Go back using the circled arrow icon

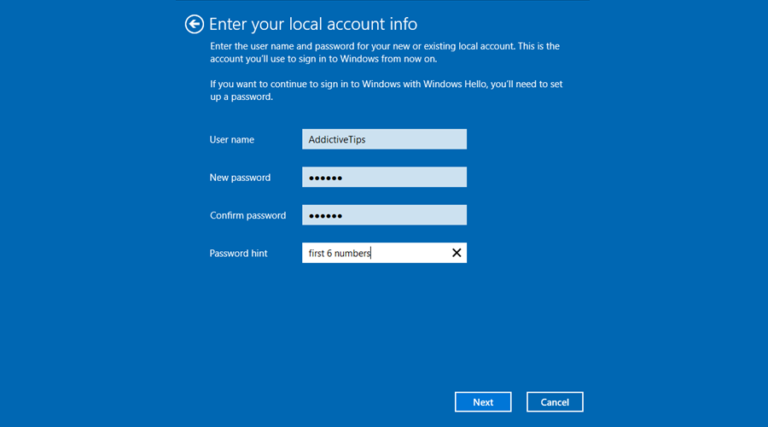194,24
